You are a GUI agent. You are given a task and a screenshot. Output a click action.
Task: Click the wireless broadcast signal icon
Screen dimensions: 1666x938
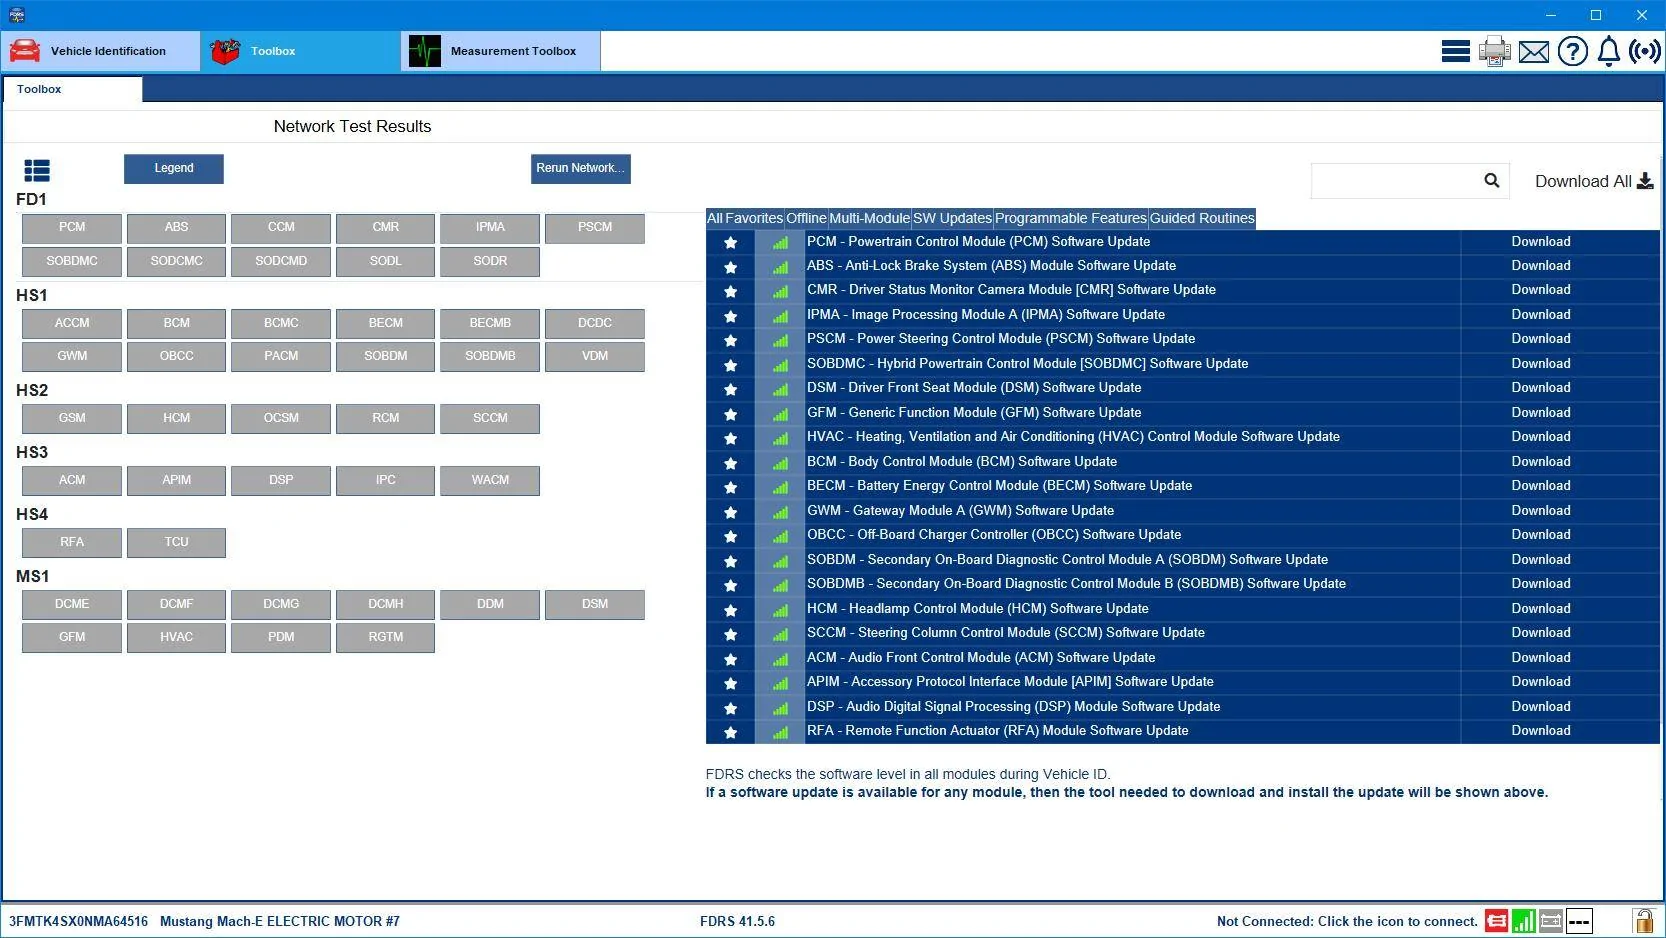pos(1644,51)
